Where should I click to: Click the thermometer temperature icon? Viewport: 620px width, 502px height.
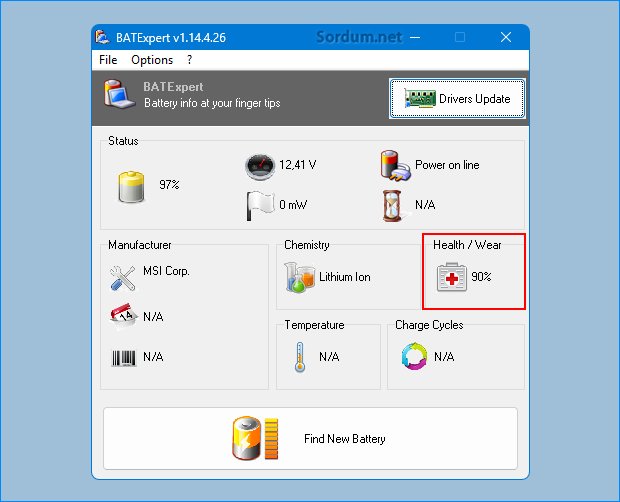pos(300,357)
